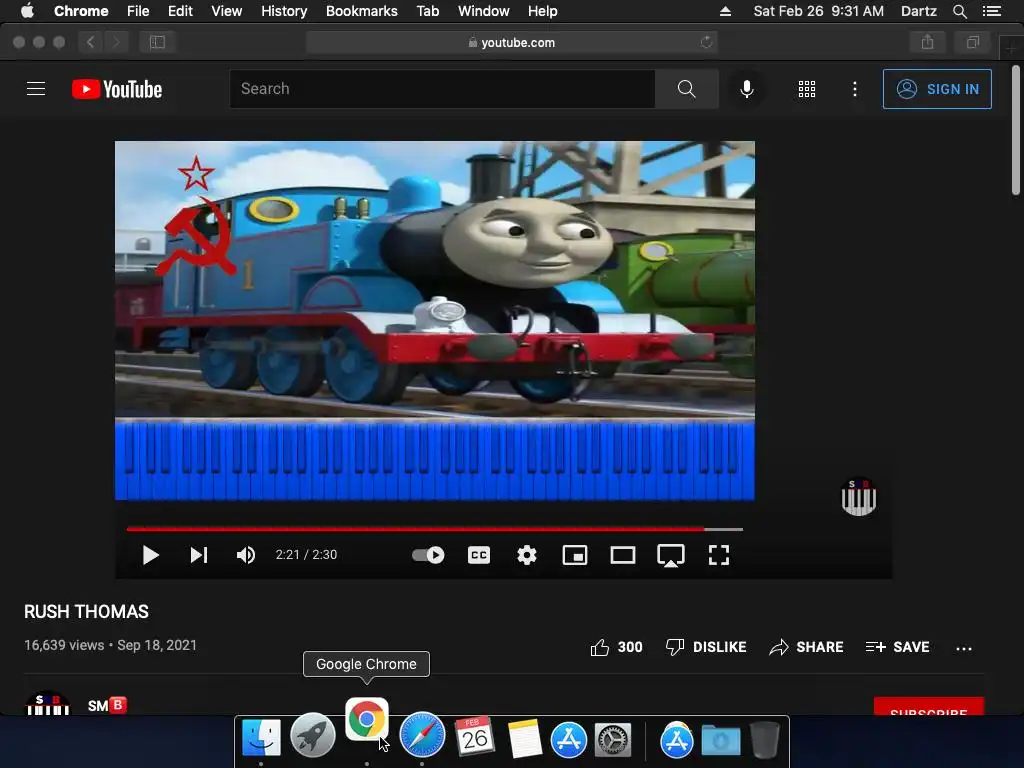Screen dimensions: 1024x768
Task: Open Launchpad from the Dock
Action: pos(313,736)
